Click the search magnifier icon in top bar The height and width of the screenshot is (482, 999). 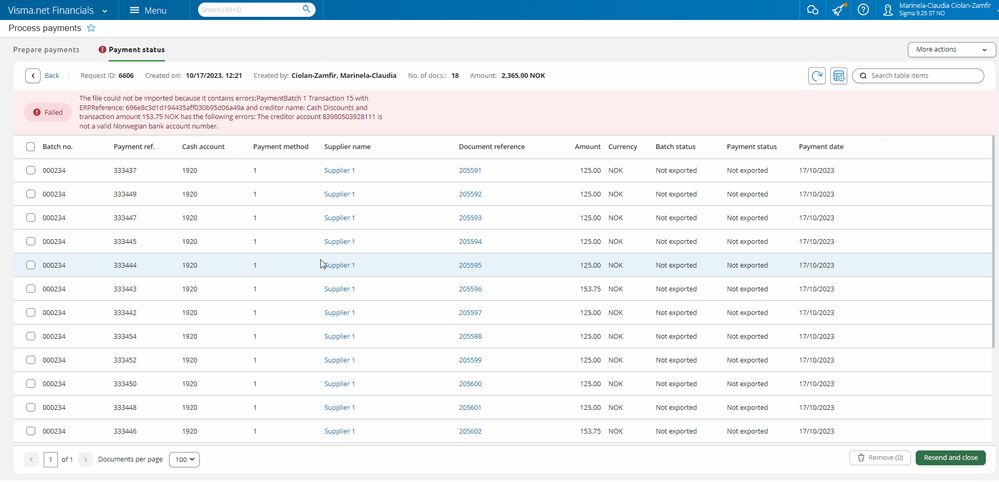click(306, 10)
